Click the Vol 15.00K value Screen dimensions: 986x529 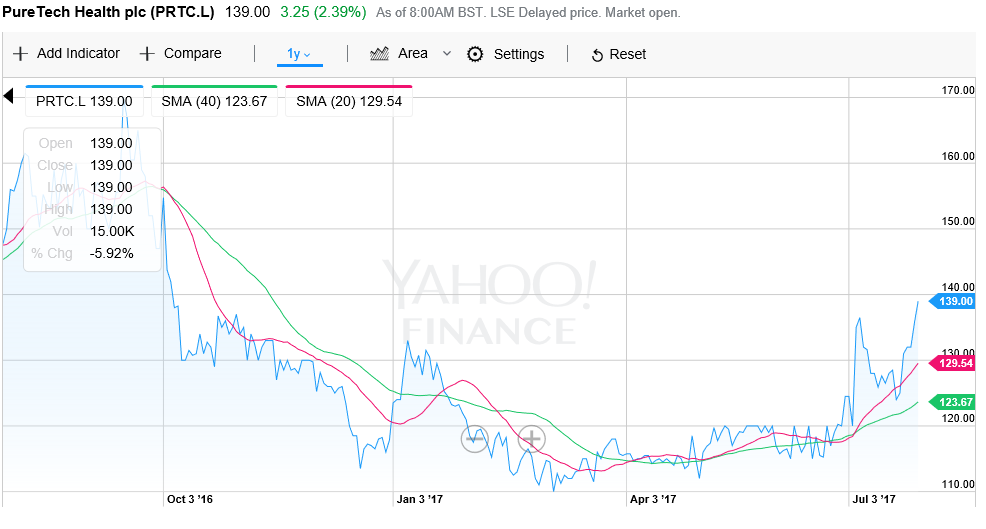[x=112, y=231]
